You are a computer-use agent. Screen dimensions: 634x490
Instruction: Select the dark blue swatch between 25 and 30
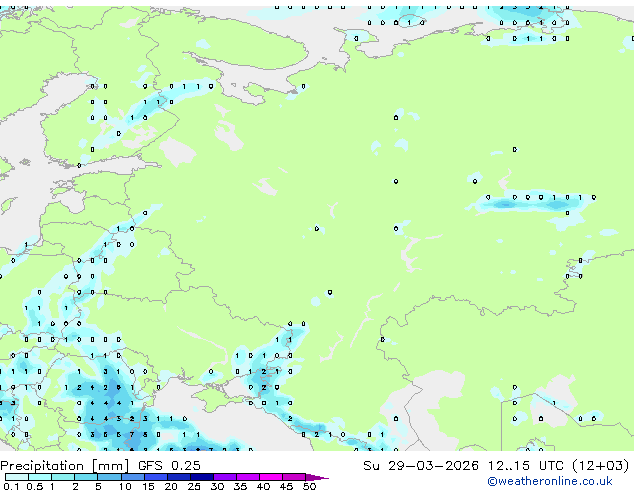[202, 477]
